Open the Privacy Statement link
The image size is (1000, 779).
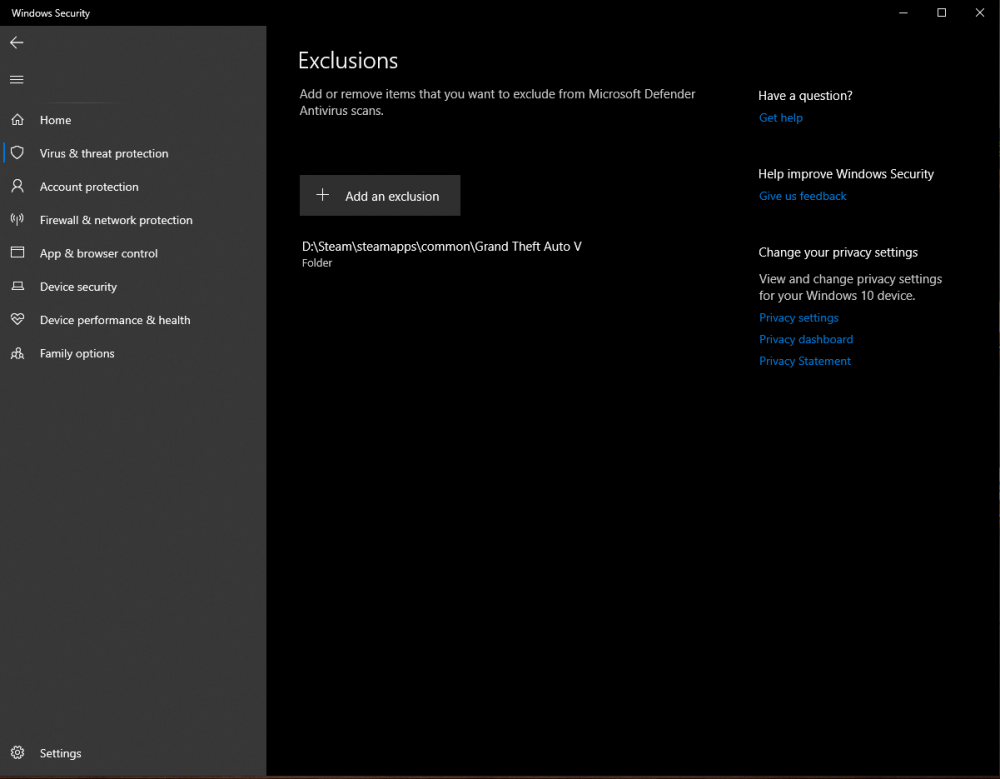pyautogui.click(x=804, y=361)
